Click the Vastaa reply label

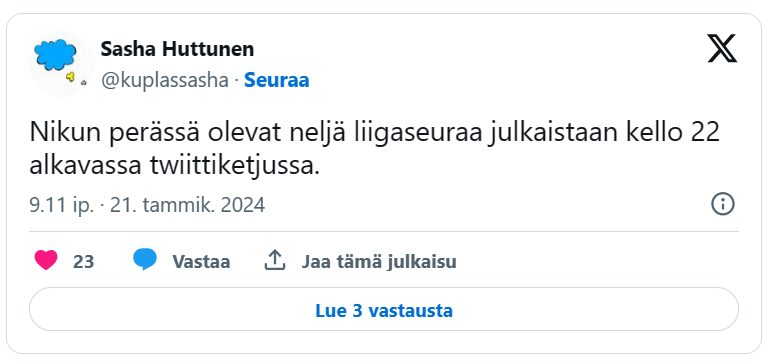click(201, 262)
